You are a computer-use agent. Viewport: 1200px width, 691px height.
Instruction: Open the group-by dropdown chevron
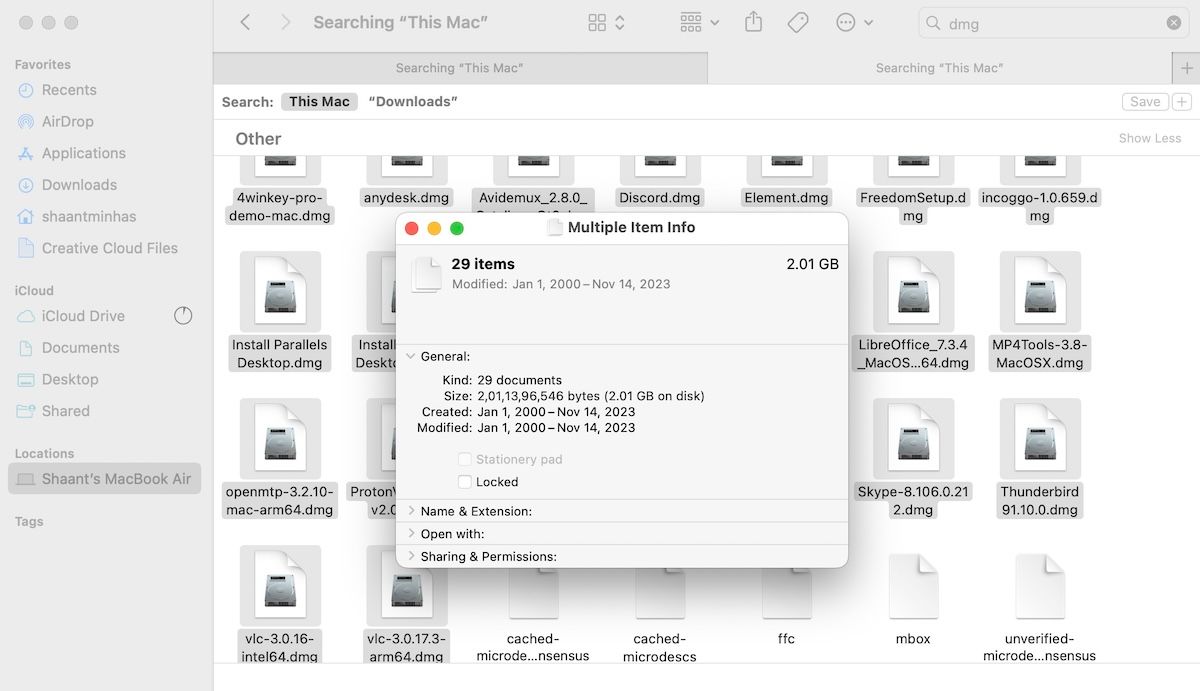tap(714, 22)
